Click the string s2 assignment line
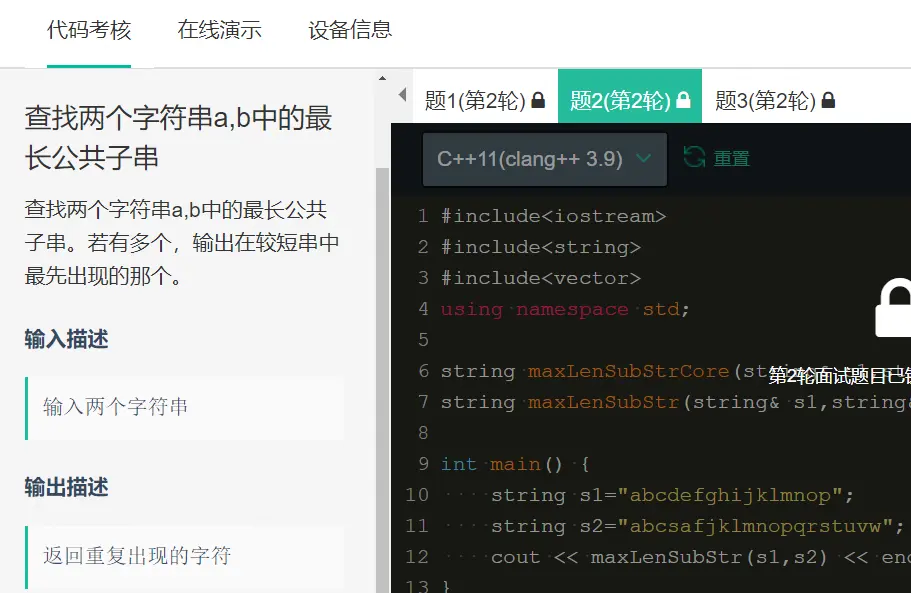The width and height of the screenshot is (911, 593). click(x=697, y=526)
